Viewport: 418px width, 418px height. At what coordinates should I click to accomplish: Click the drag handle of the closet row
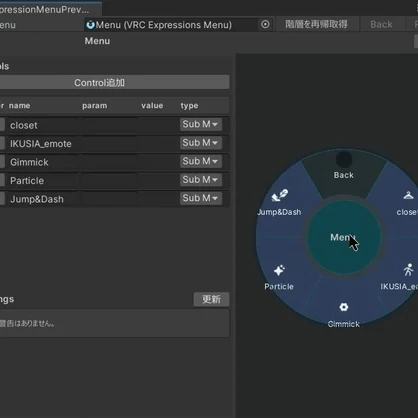point(2,125)
